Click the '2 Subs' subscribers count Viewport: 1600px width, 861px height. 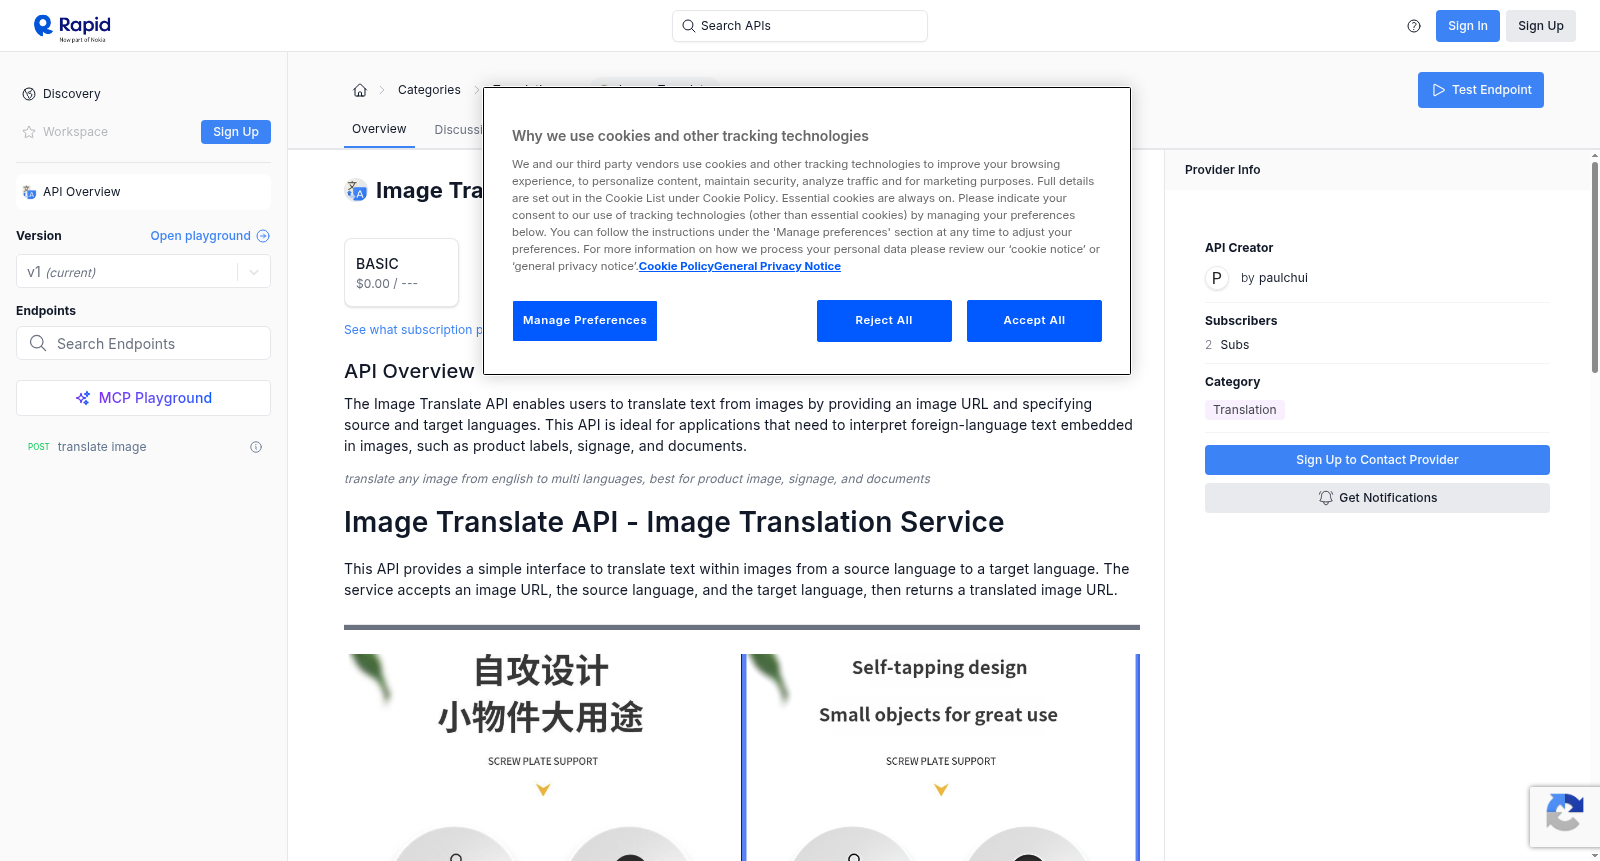[1227, 345]
